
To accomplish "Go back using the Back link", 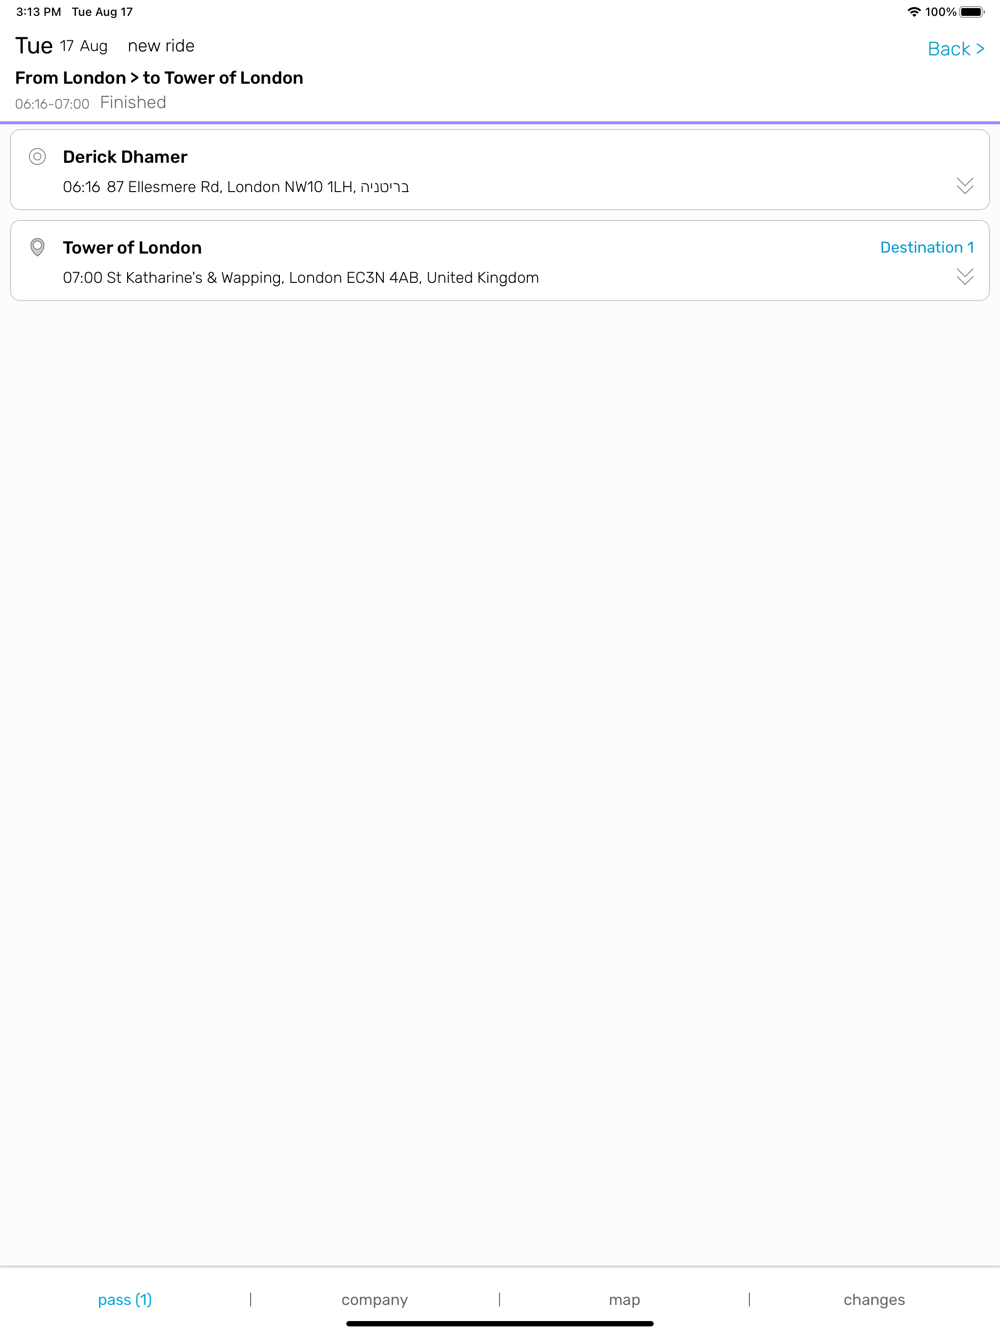I will point(956,49).
